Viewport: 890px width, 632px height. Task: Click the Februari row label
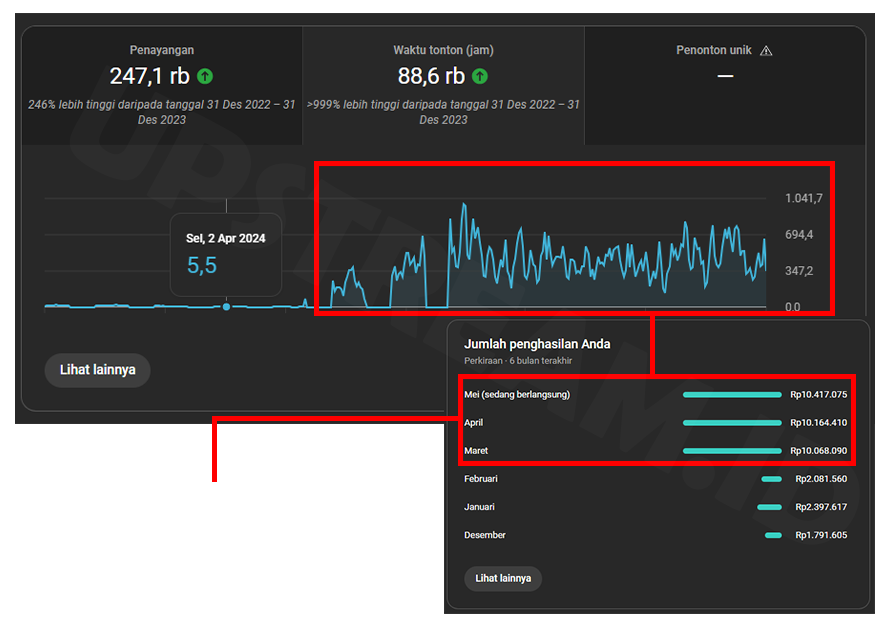tap(481, 479)
